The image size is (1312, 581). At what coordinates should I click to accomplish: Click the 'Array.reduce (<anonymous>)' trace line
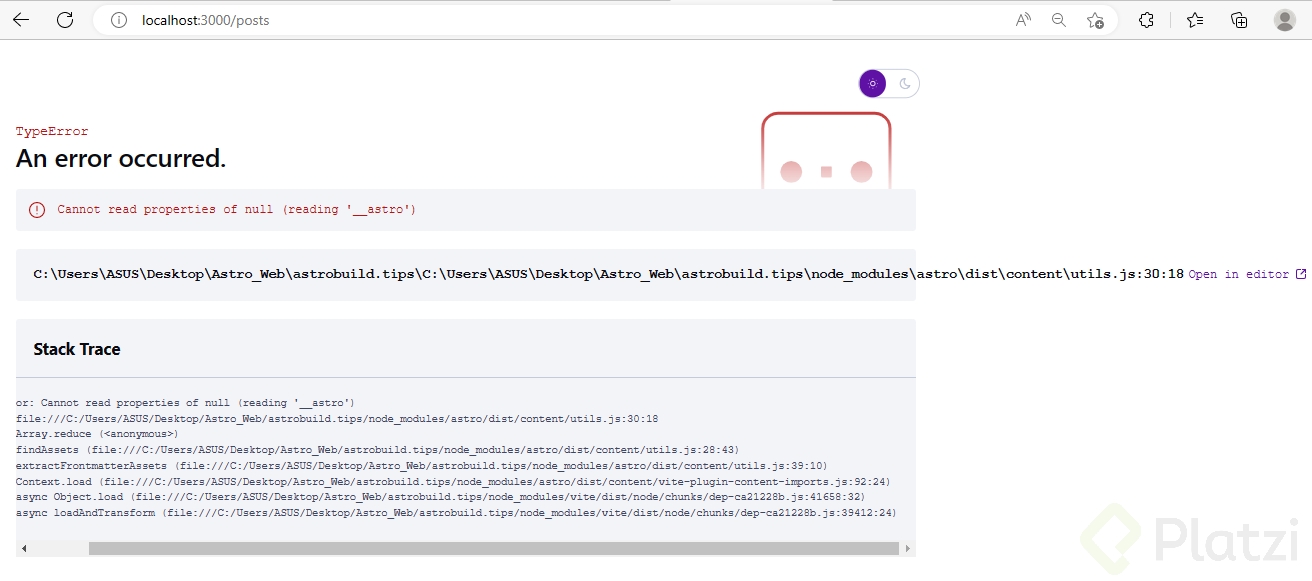point(97,434)
